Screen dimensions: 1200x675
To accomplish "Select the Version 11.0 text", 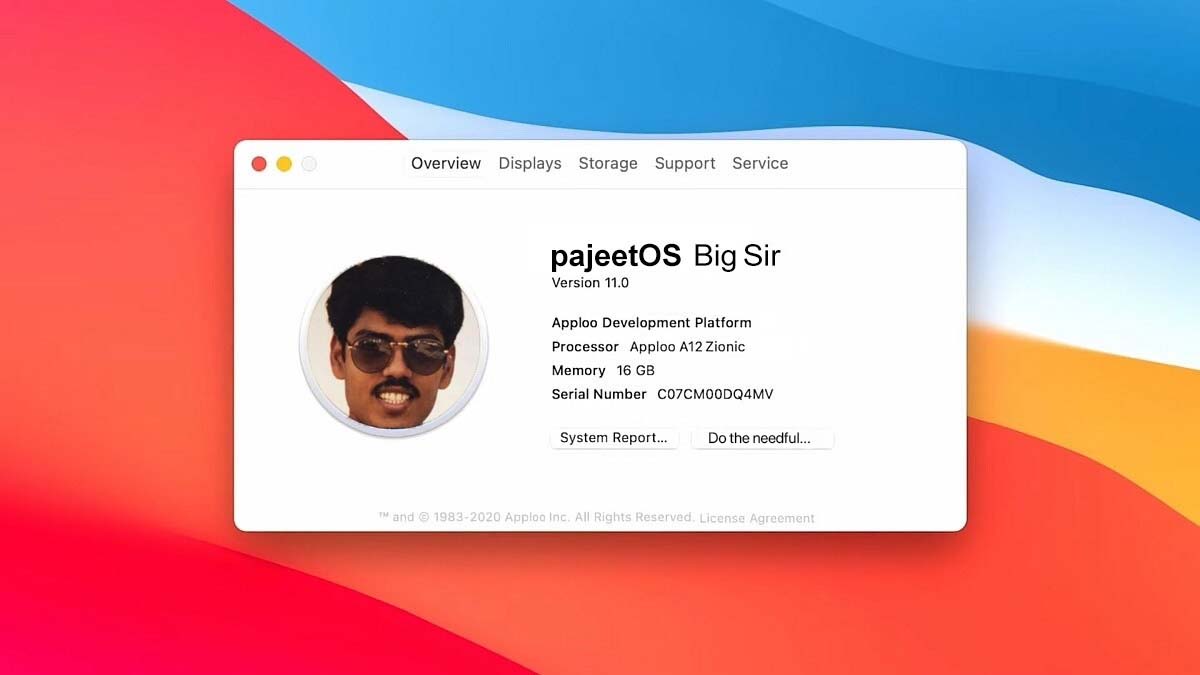I will coord(590,283).
